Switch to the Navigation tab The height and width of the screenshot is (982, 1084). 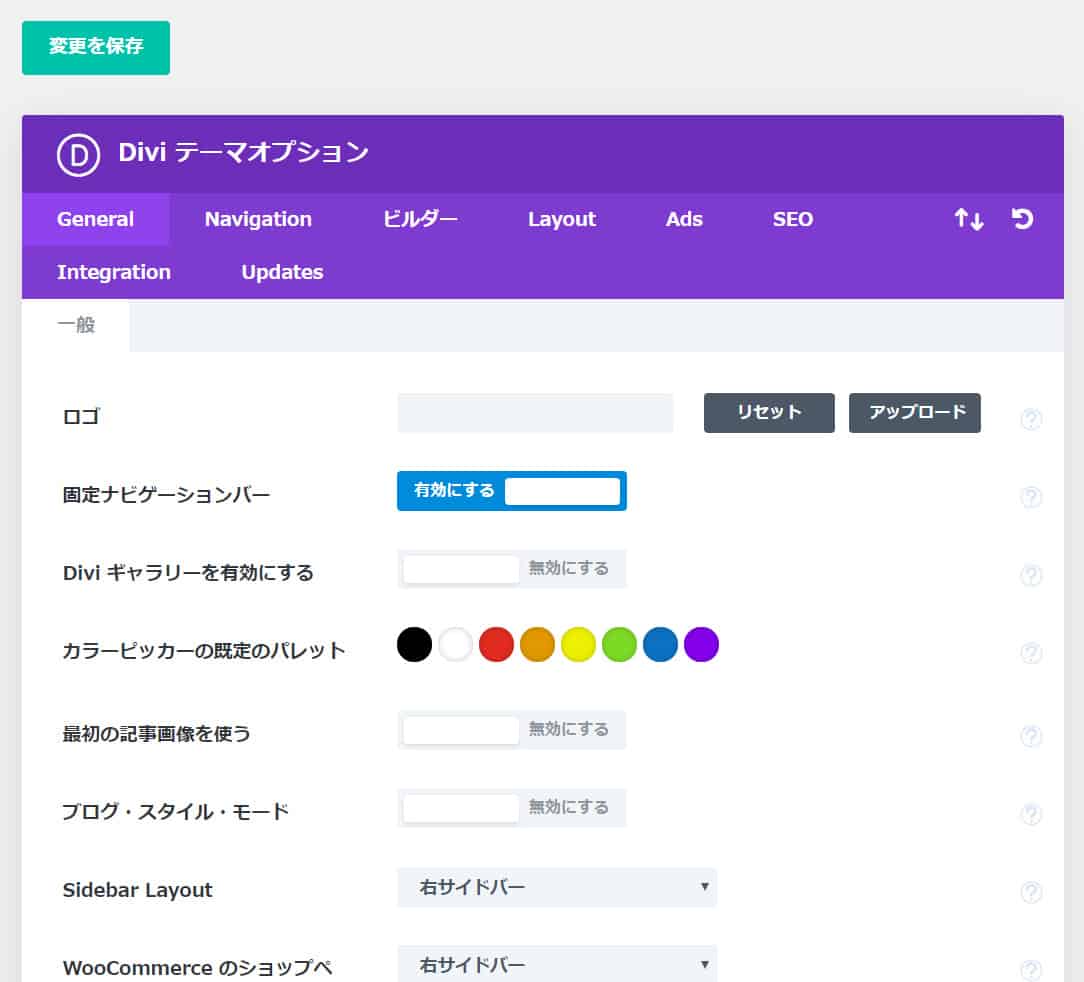tap(258, 219)
